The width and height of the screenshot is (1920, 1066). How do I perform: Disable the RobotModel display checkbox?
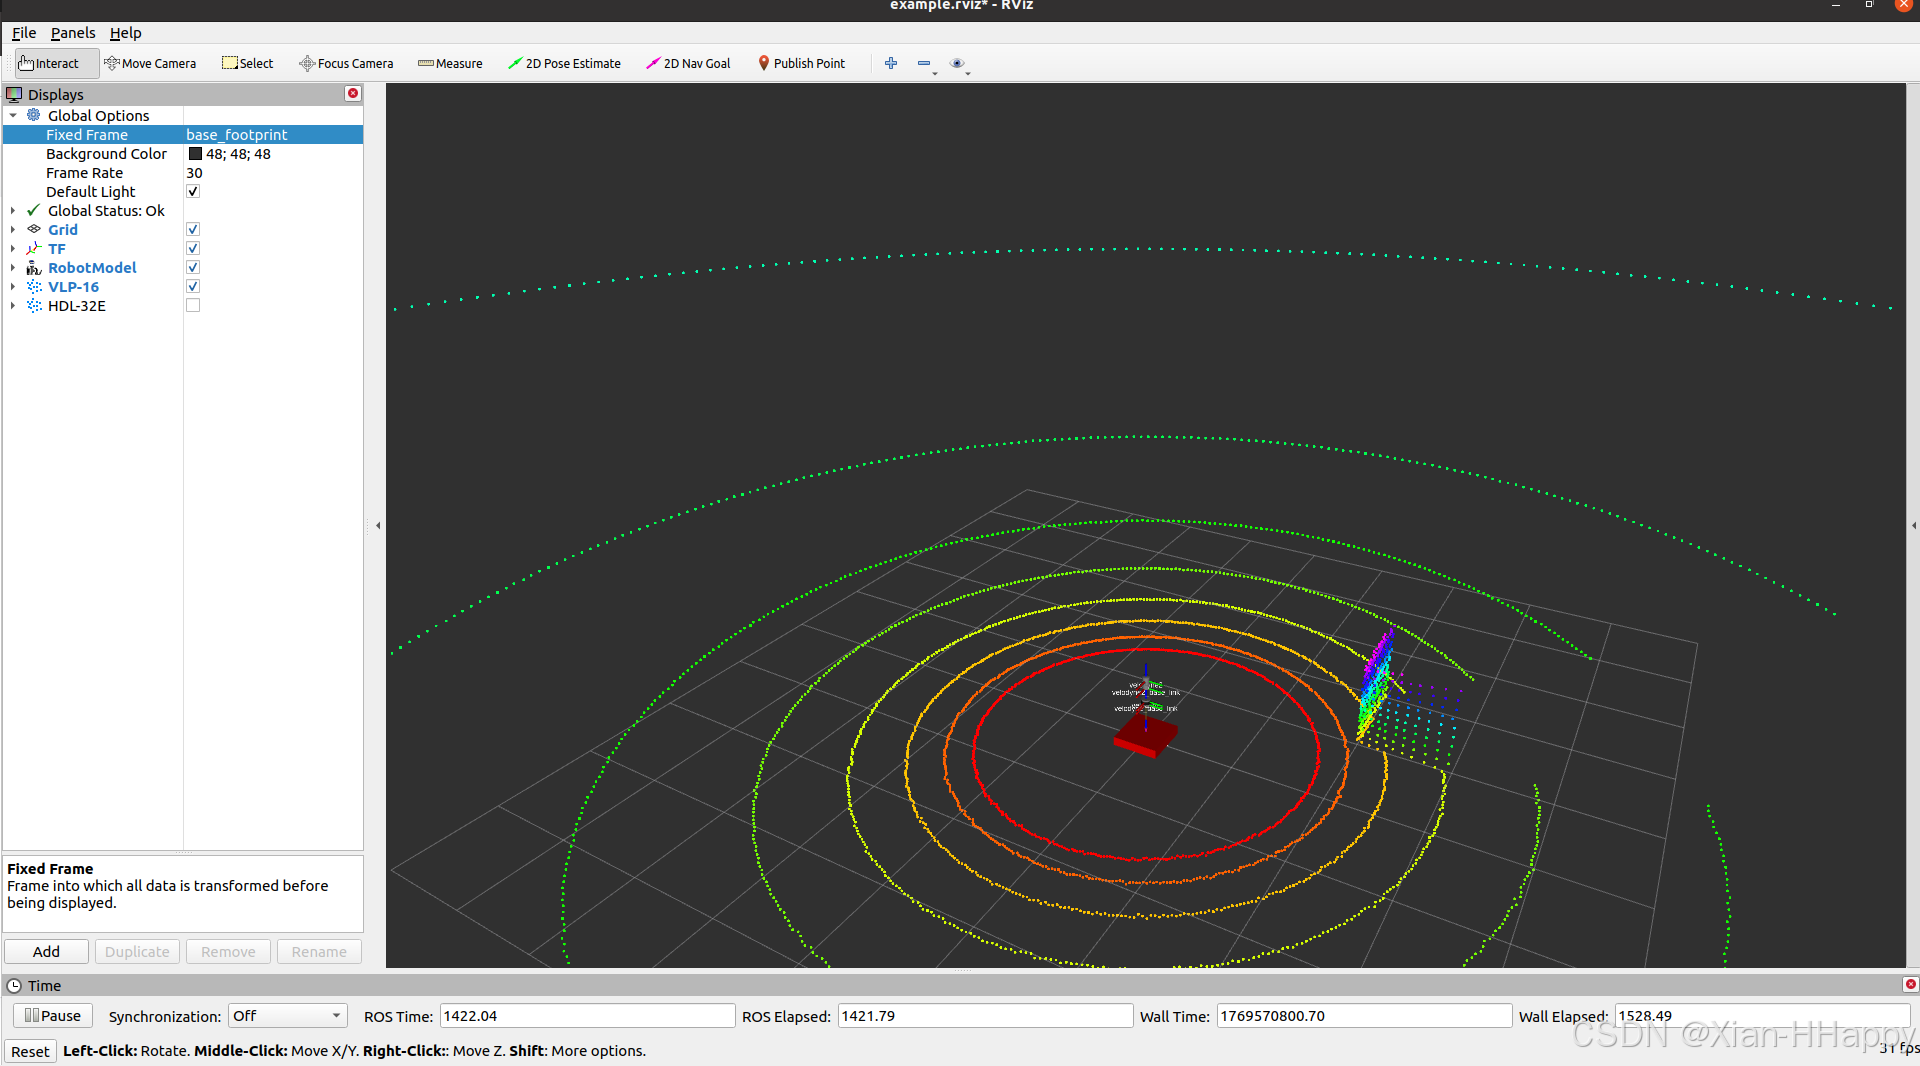193,267
